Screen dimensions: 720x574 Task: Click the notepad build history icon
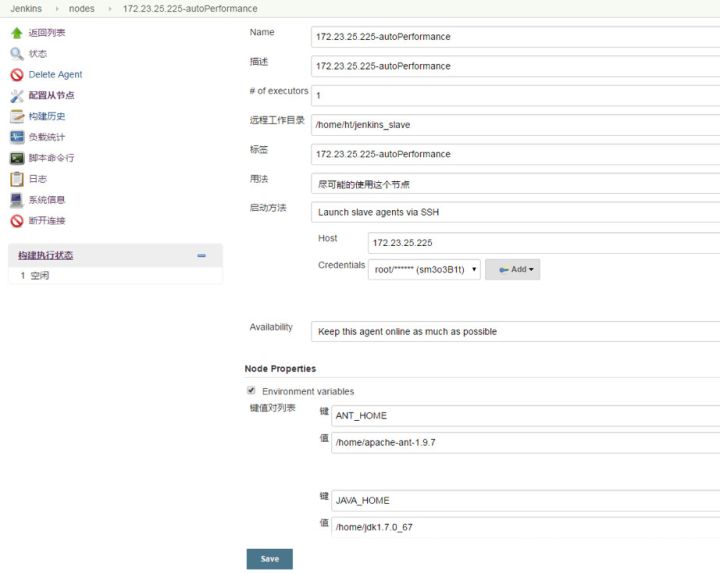point(17,116)
